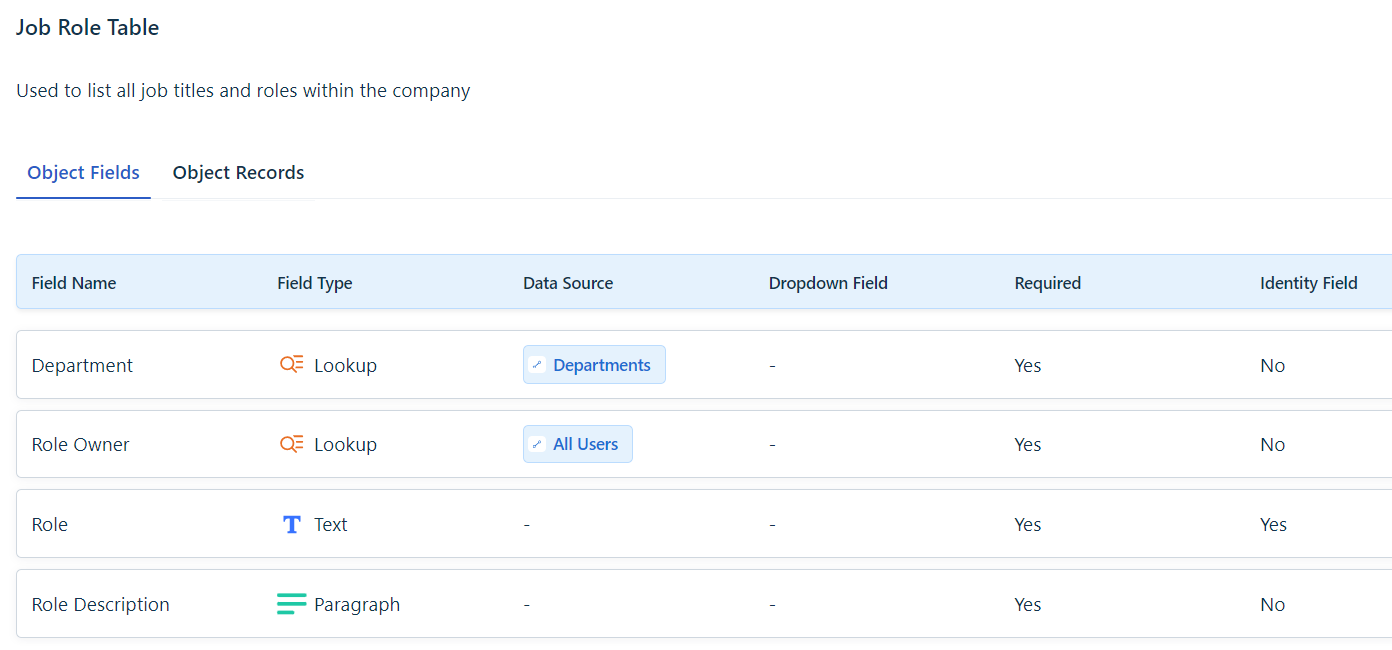Click the Required Yes value for Department

click(x=1028, y=365)
